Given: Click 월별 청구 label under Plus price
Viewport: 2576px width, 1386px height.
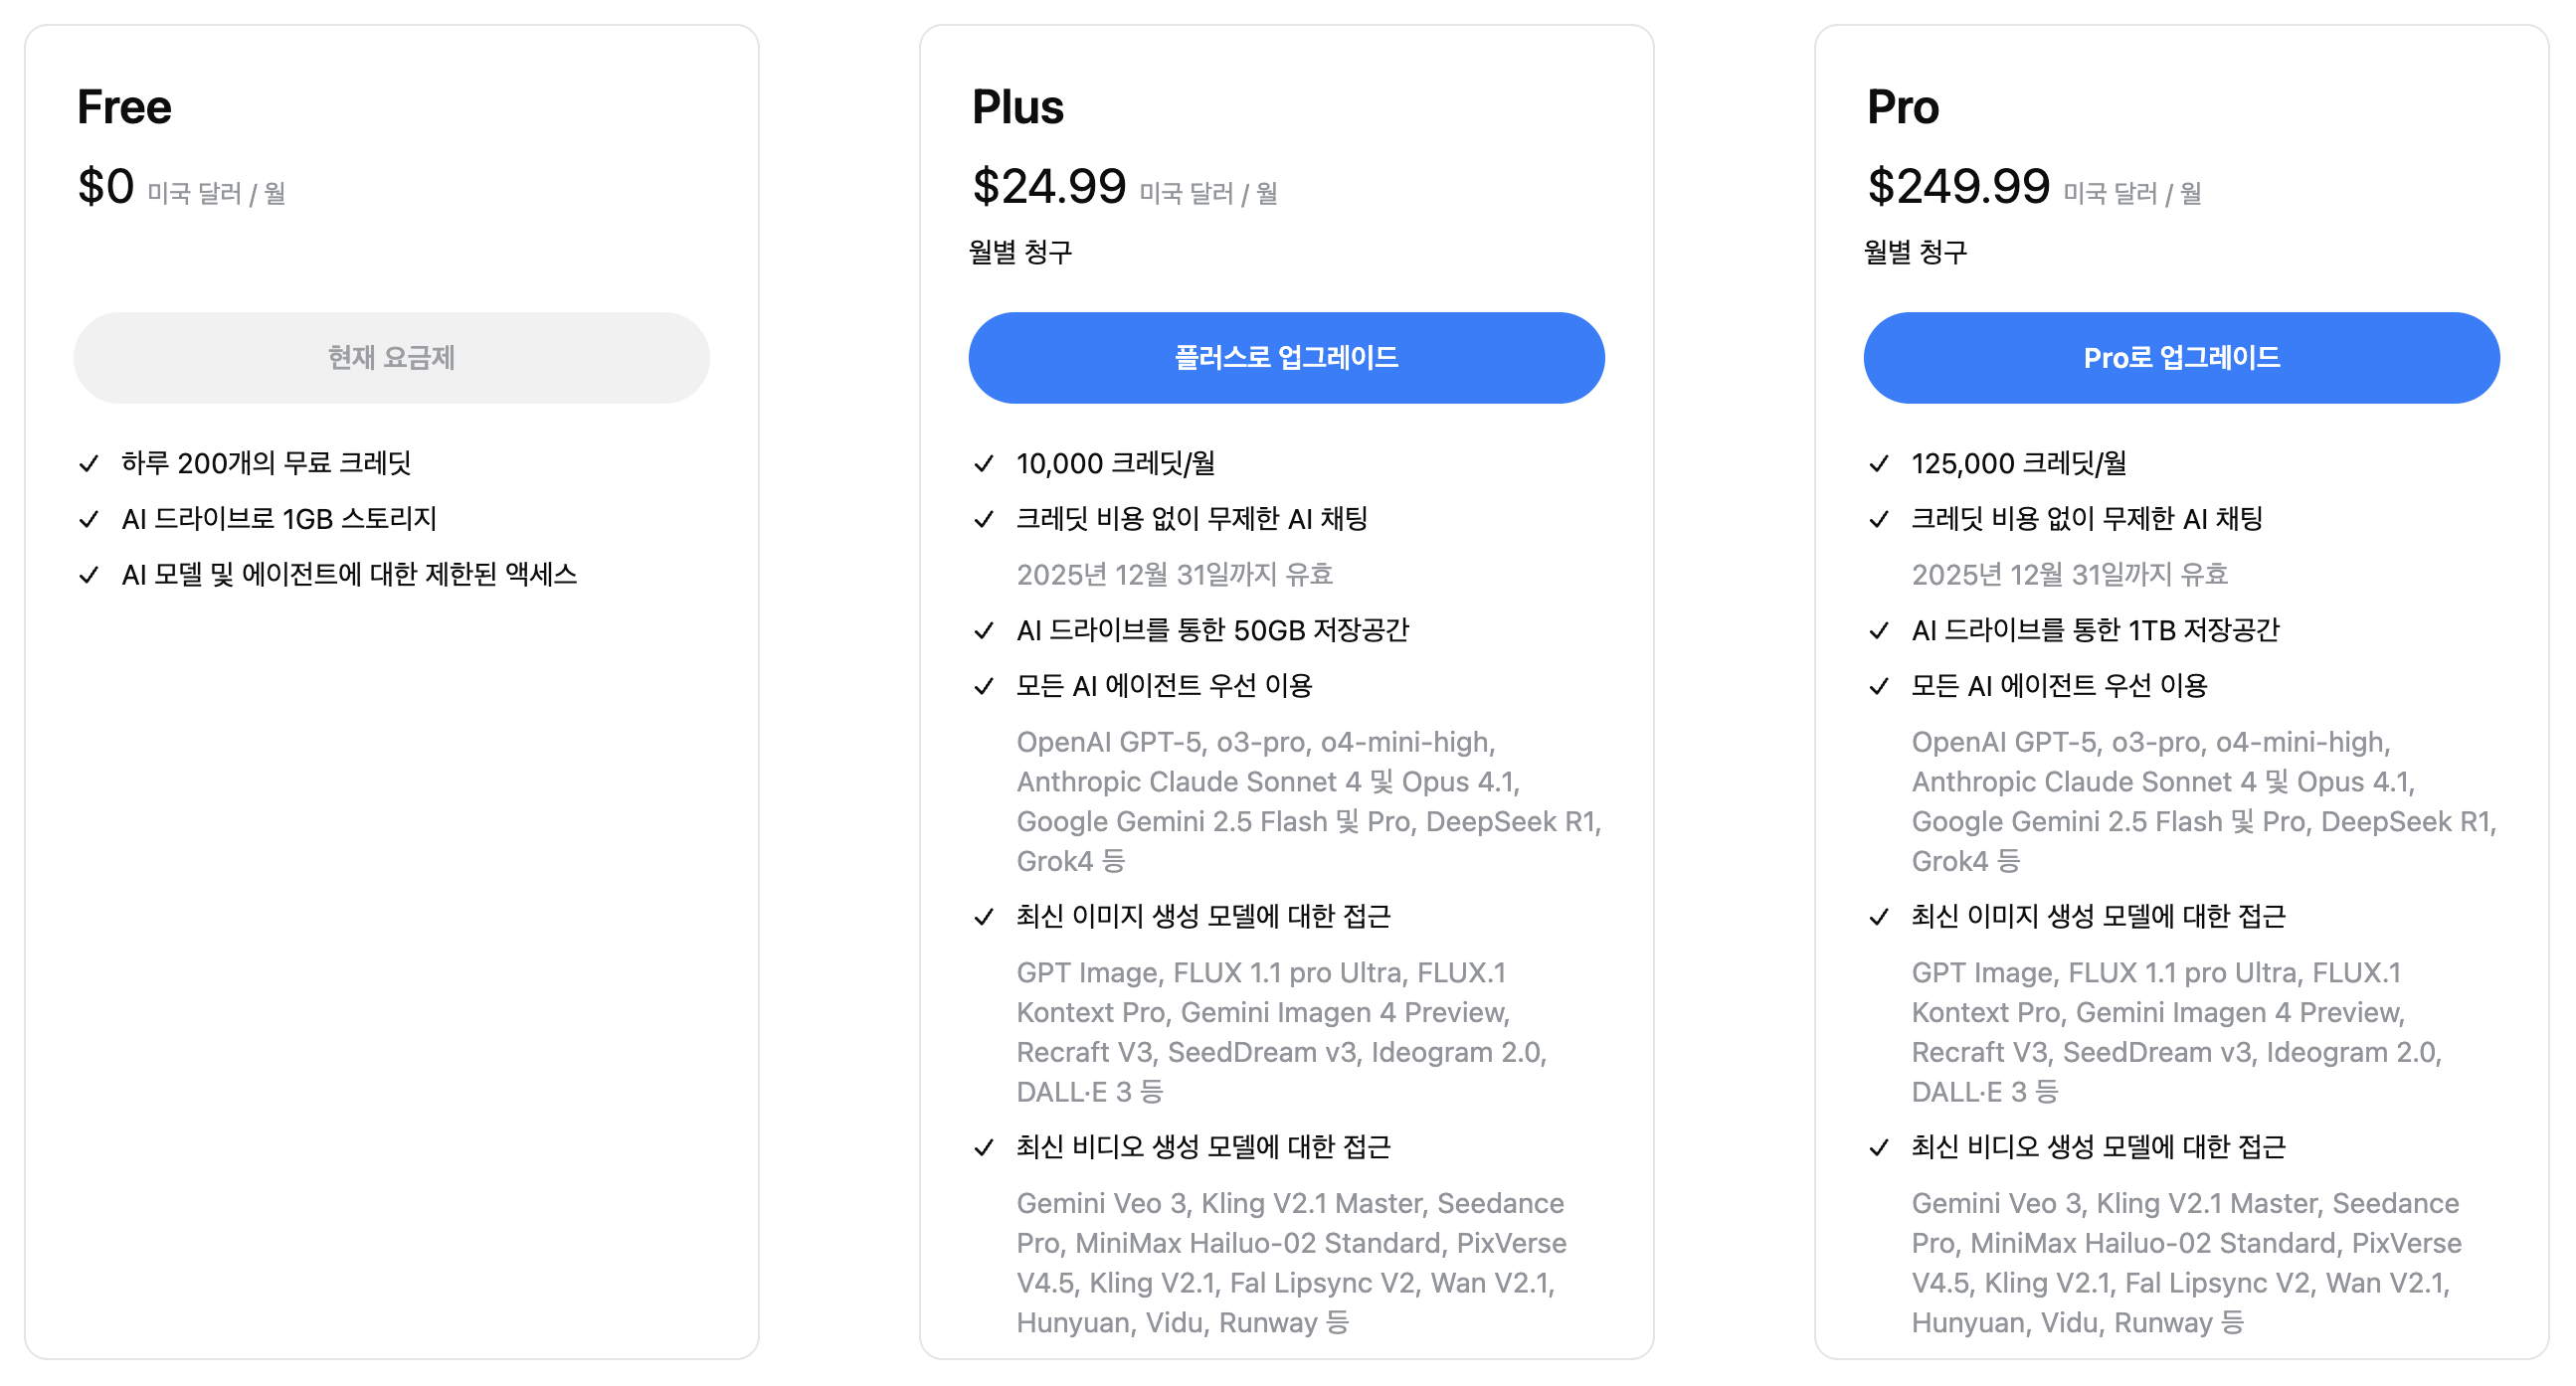Looking at the screenshot, I should tap(1020, 252).
